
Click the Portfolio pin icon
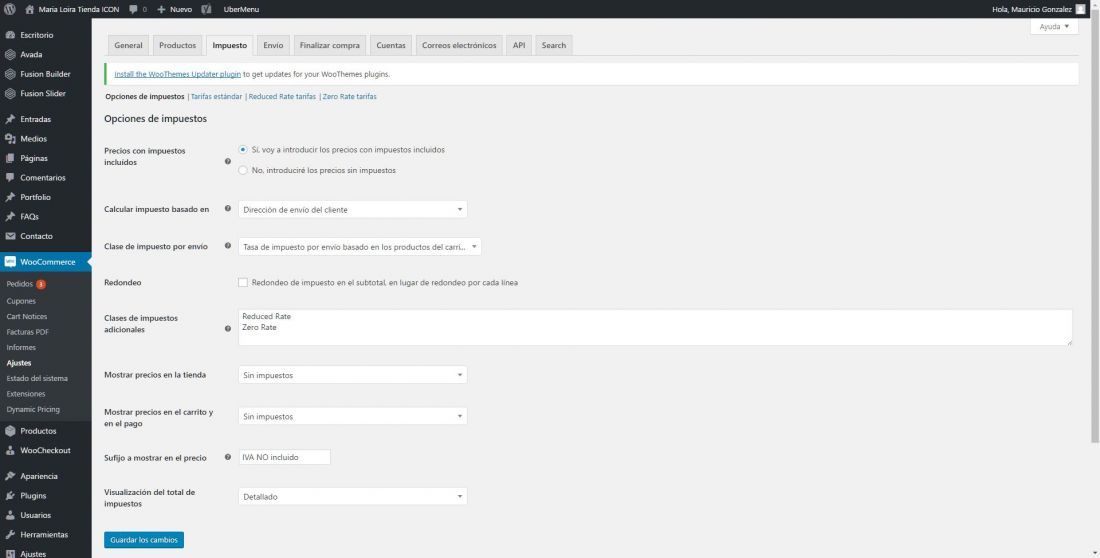tap(10, 197)
